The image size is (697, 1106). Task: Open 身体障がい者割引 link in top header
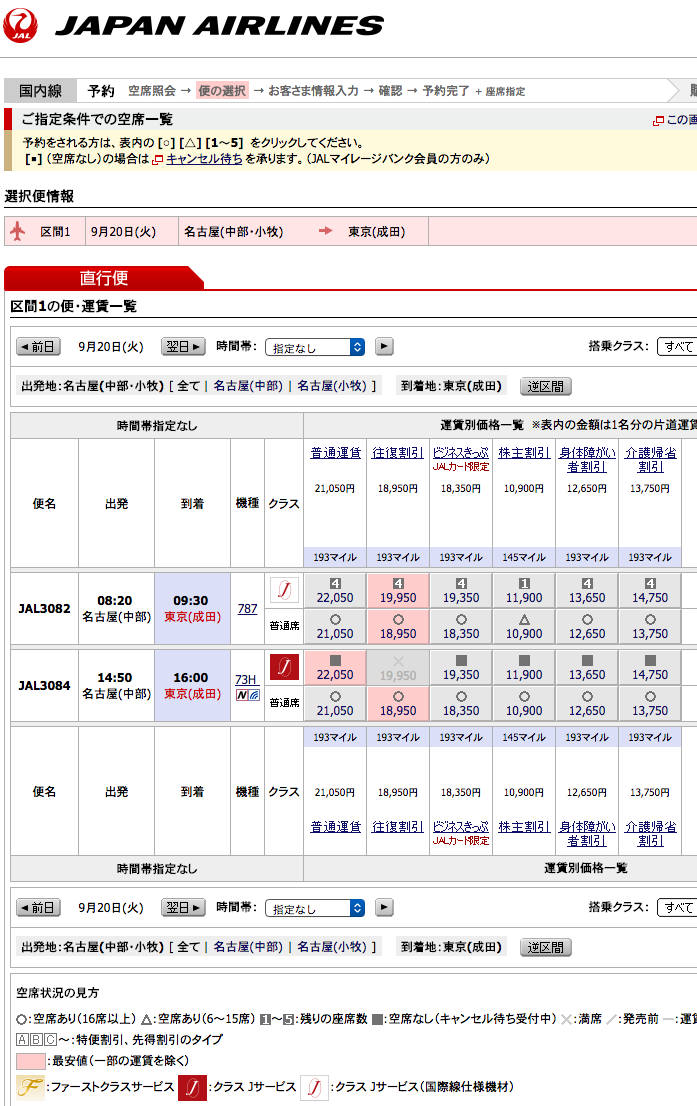(587, 460)
